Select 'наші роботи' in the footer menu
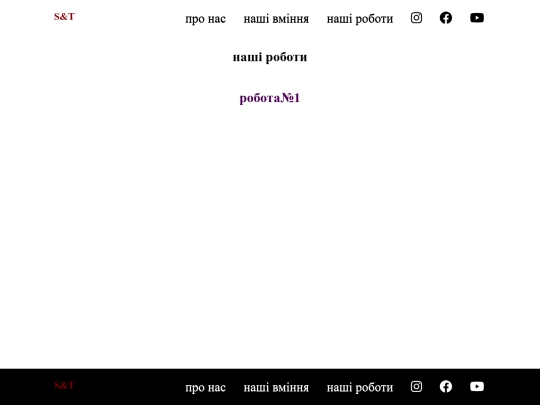Image resolution: width=540 pixels, height=405 pixels. coord(360,387)
